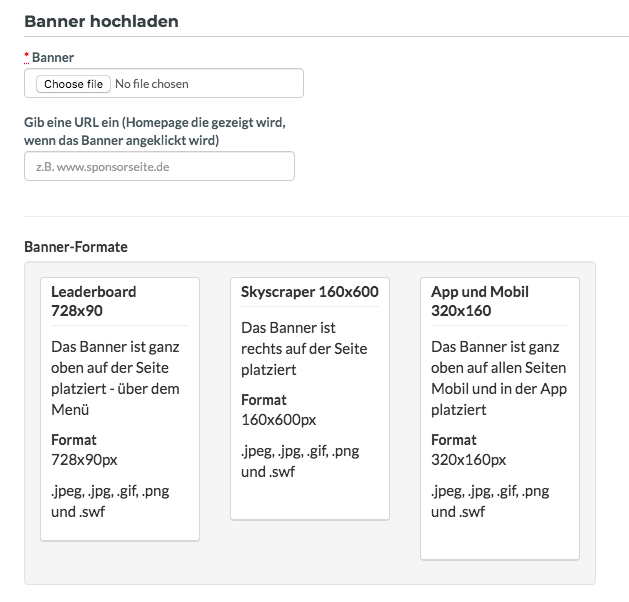Click the 'No file chosen' text
The height and width of the screenshot is (602, 629).
point(152,84)
